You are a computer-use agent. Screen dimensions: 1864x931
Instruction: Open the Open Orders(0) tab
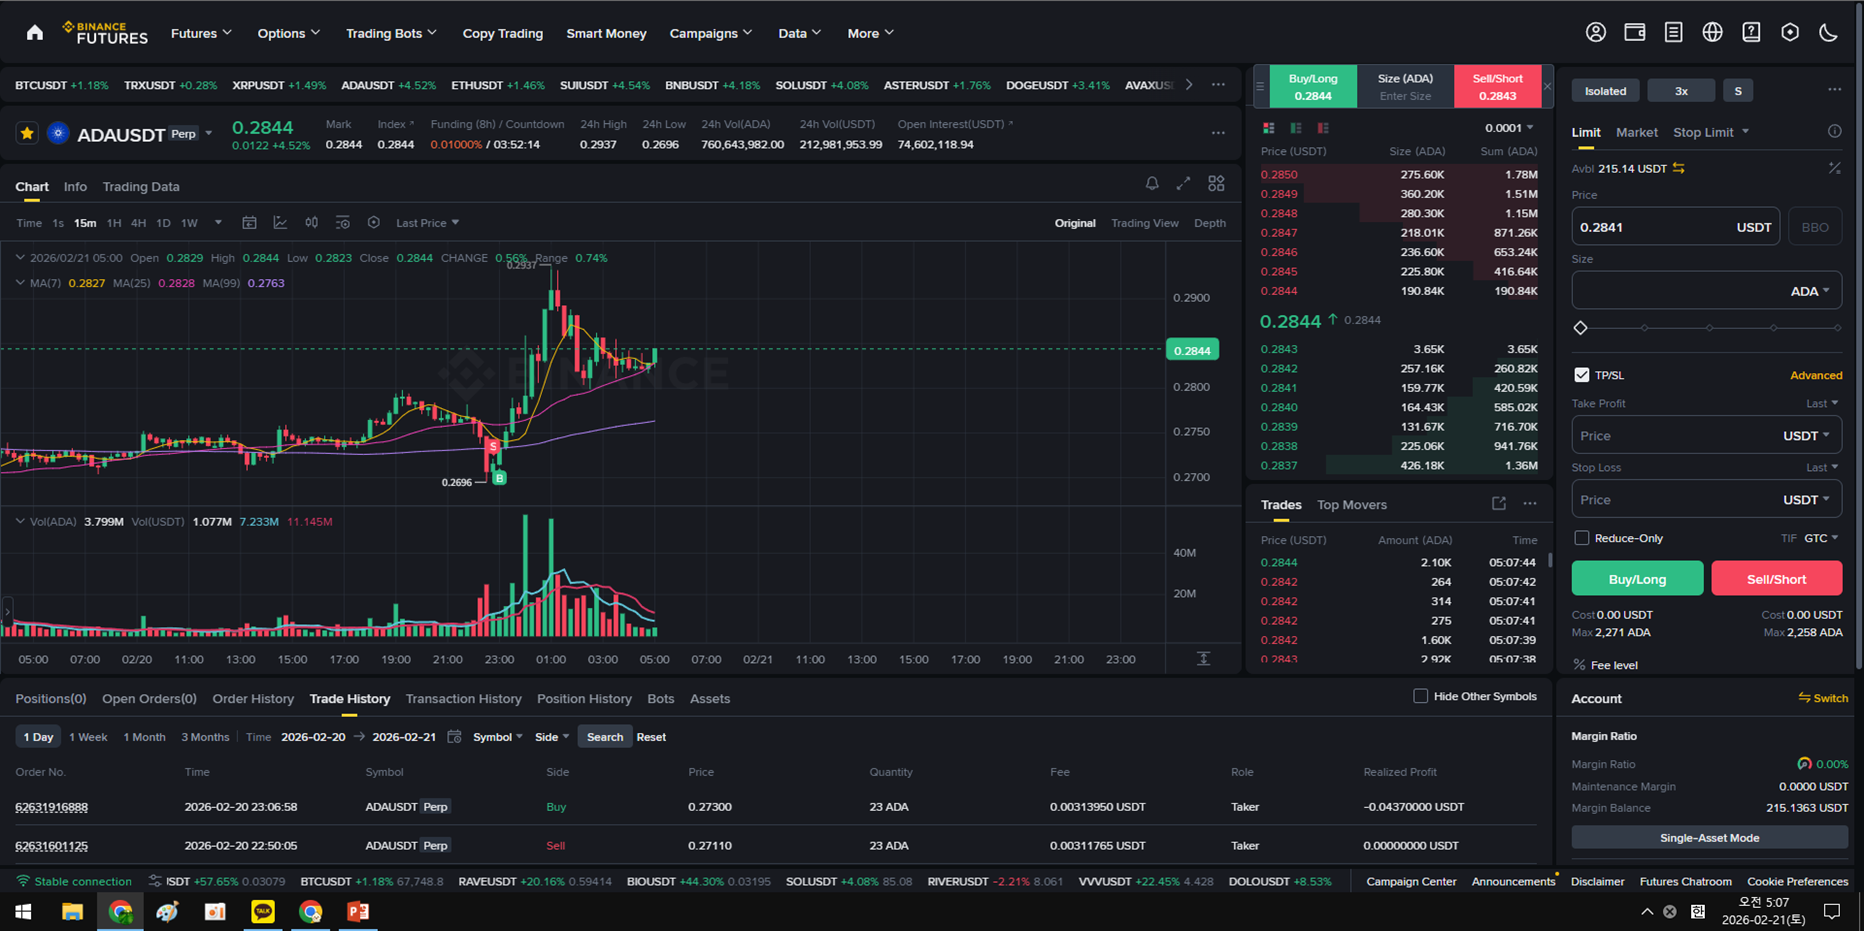point(149,698)
